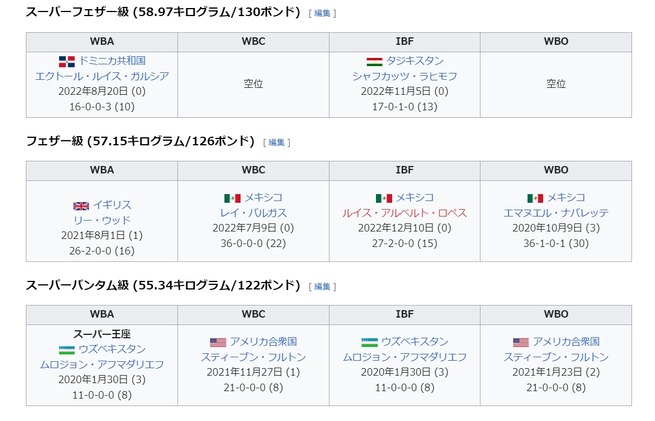Image resolution: width=655 pixels, height=421 pixels.
Task: Open シャフカッツ・ラヒモフ fighter link
Action: click(404, 76)
